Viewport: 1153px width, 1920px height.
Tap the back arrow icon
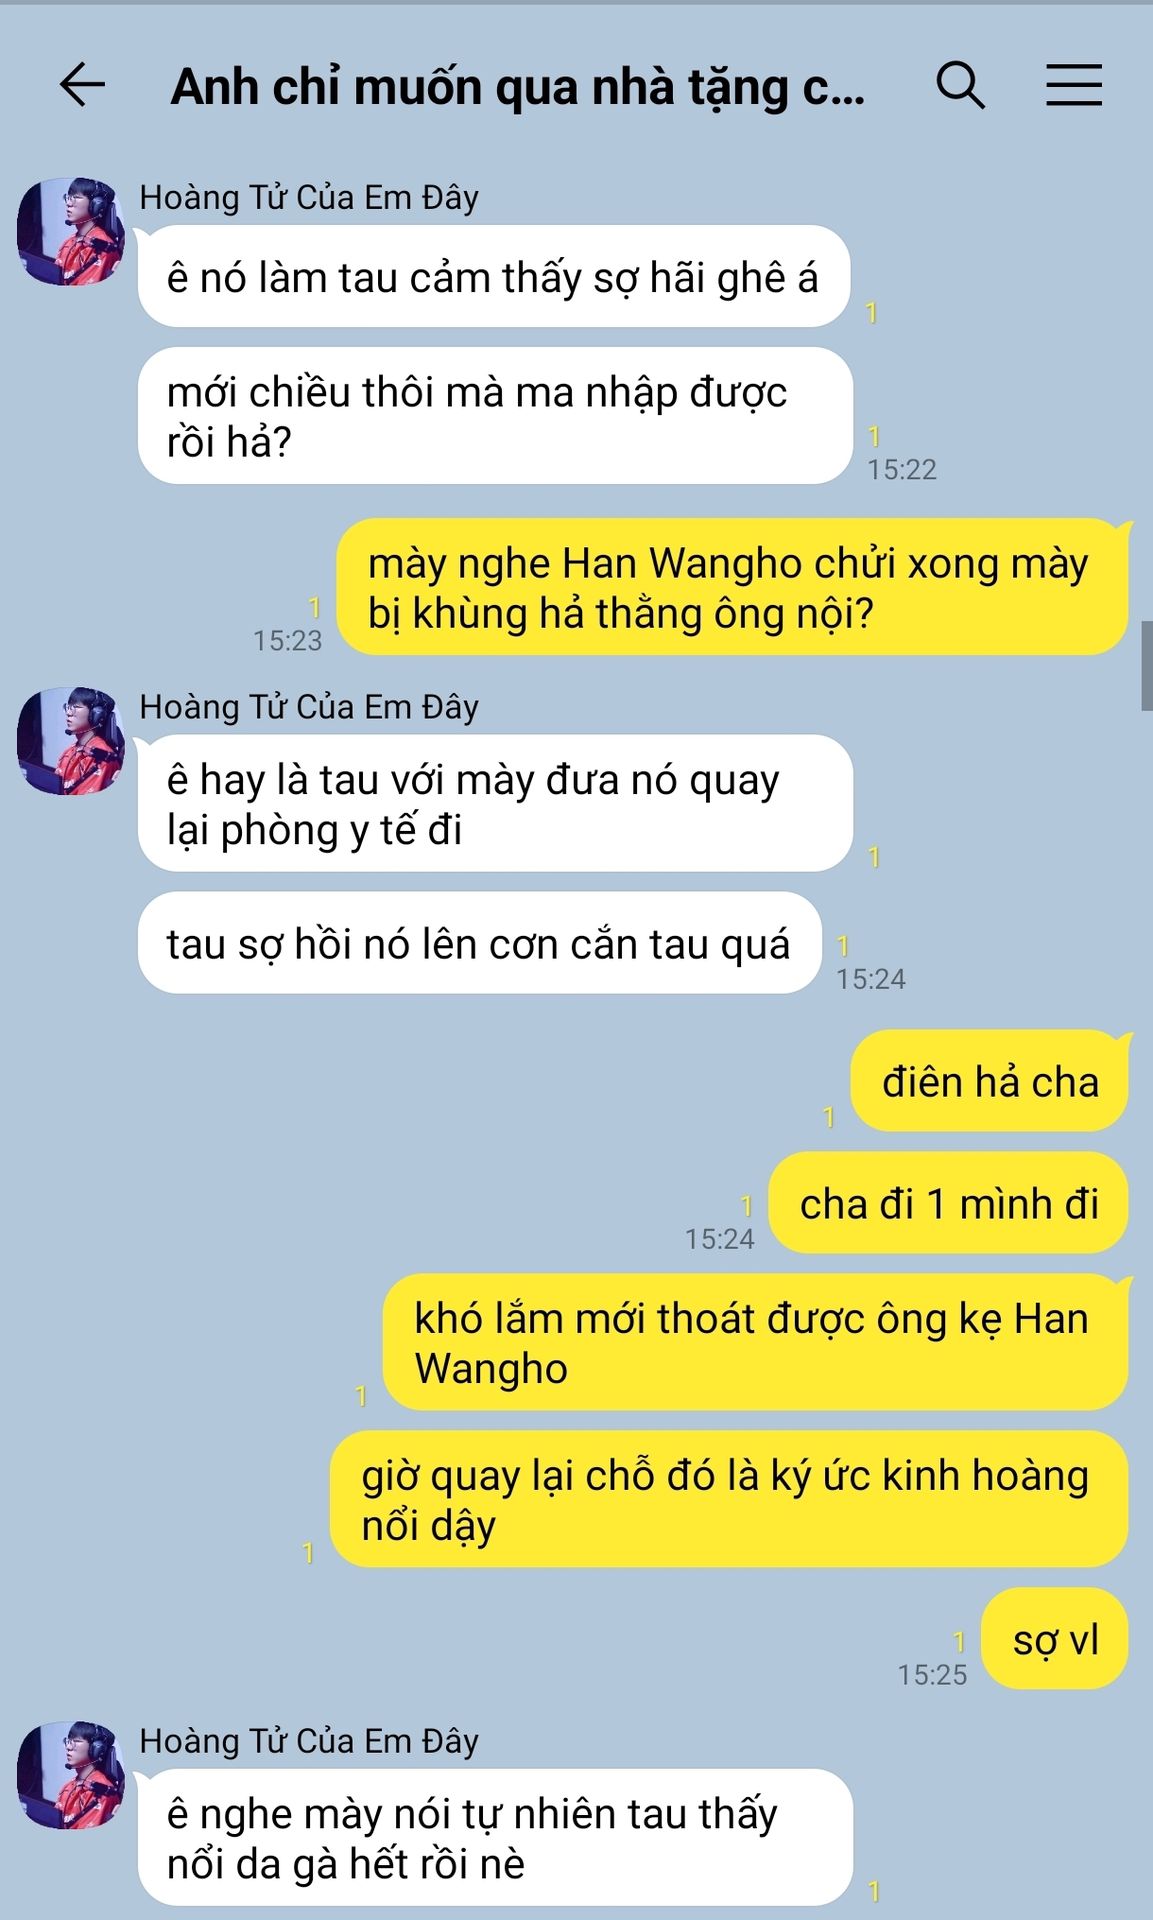pyautogui.click(x=82, y=85)
